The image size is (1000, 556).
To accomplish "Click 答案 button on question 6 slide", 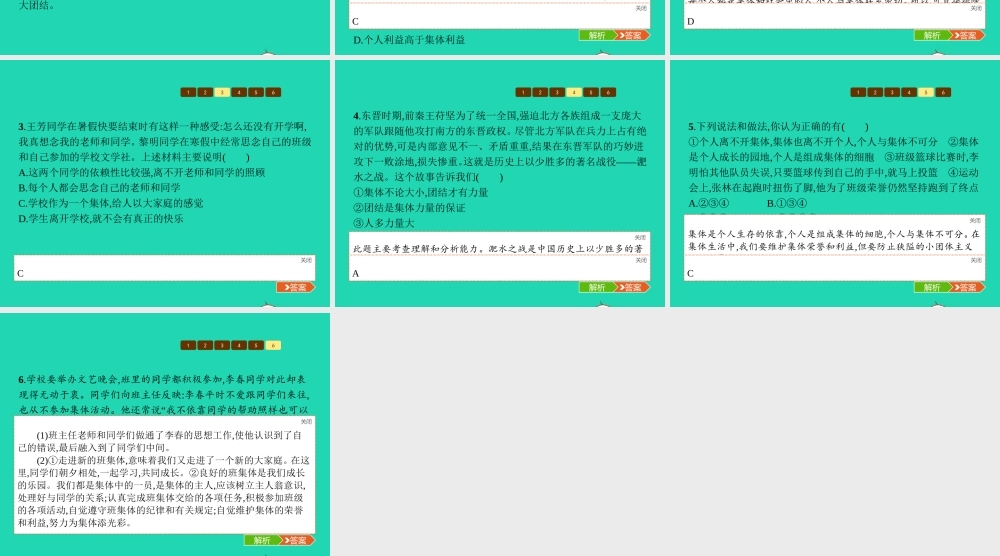I will point(297,541).
